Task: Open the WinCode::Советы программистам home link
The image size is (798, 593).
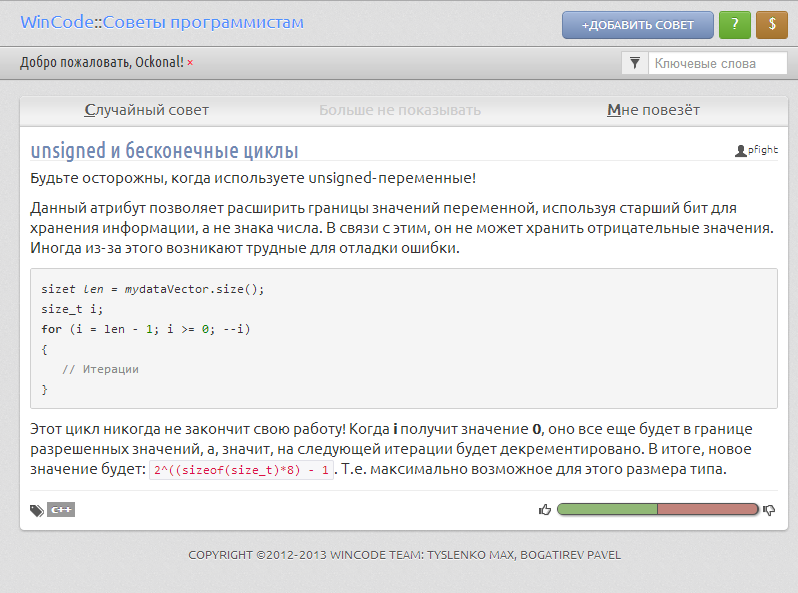Action: [162, 23]
